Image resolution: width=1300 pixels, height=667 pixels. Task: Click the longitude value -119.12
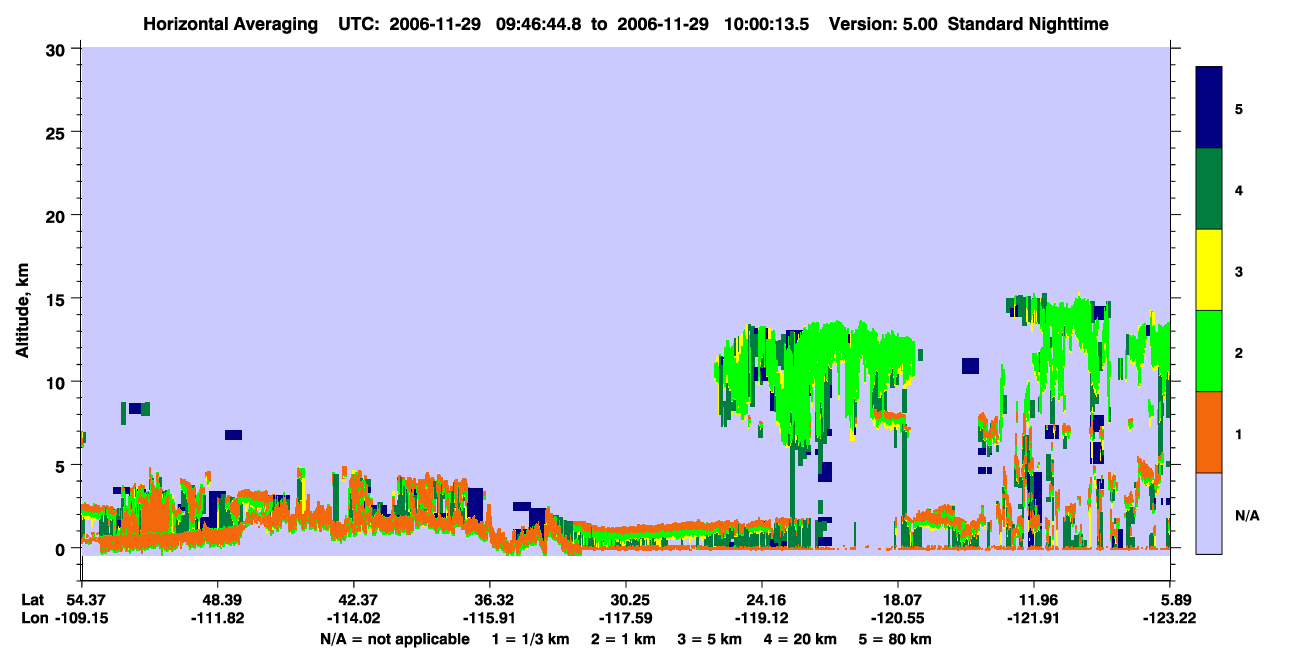762,619
